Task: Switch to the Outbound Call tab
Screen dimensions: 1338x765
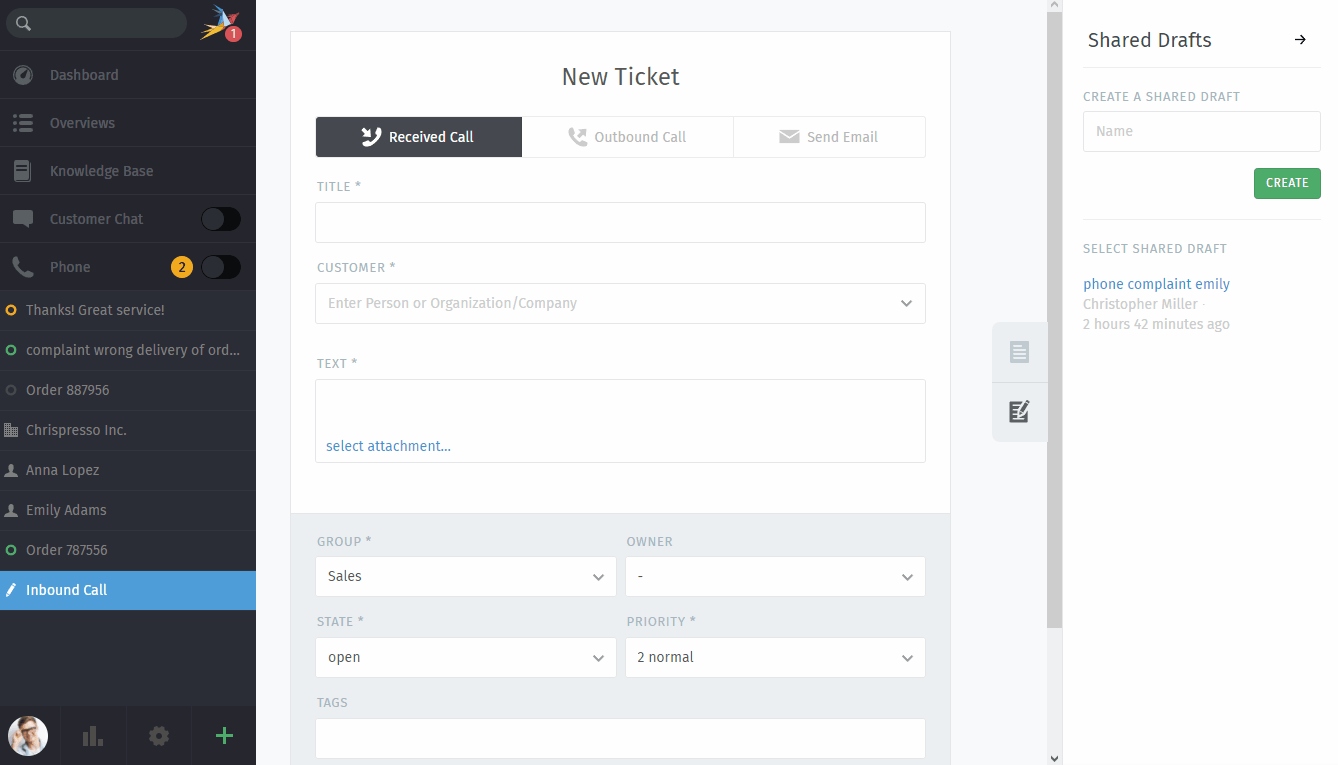Action: tap(627, 137)
